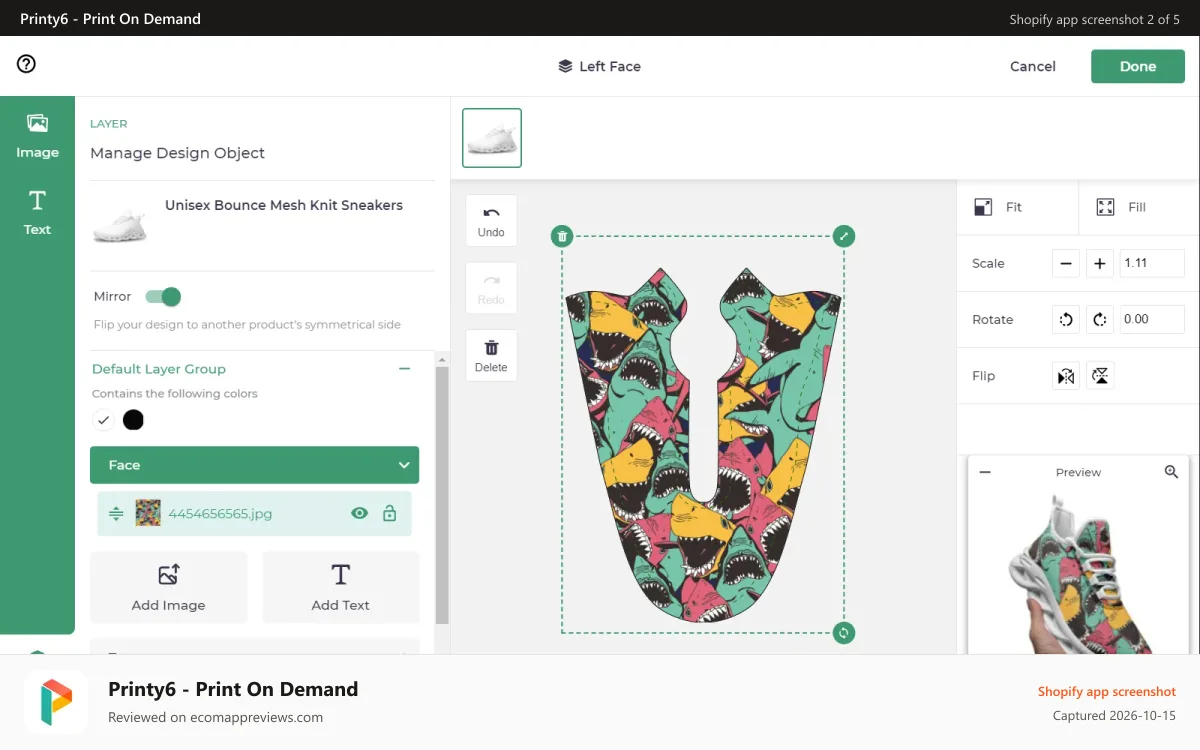Zoom the preview with magnifier icon
Image resolution: width=1200 pixels, height=750 pixels.
[1171, 472]
